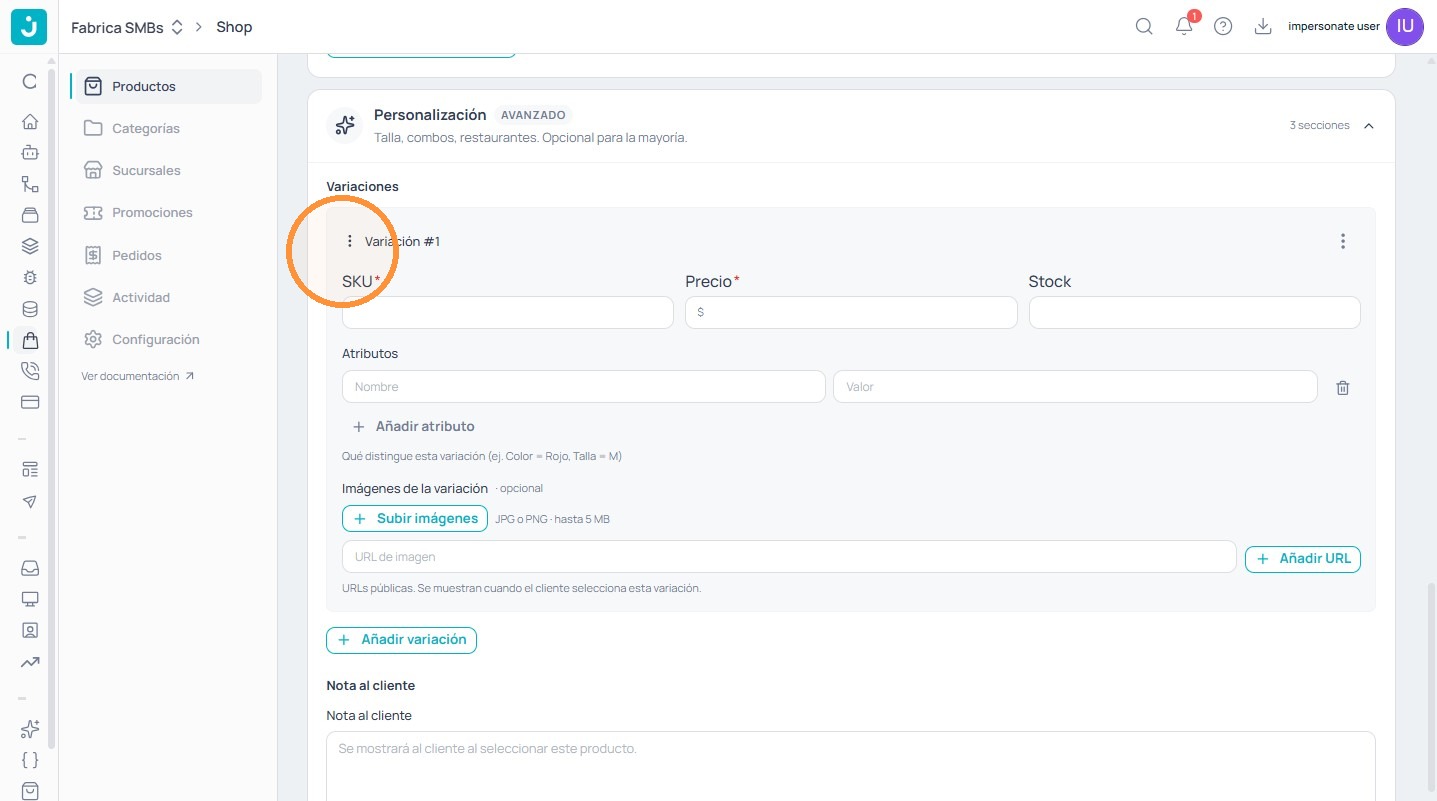Focus the attribute Nombre field

point(584,387)
